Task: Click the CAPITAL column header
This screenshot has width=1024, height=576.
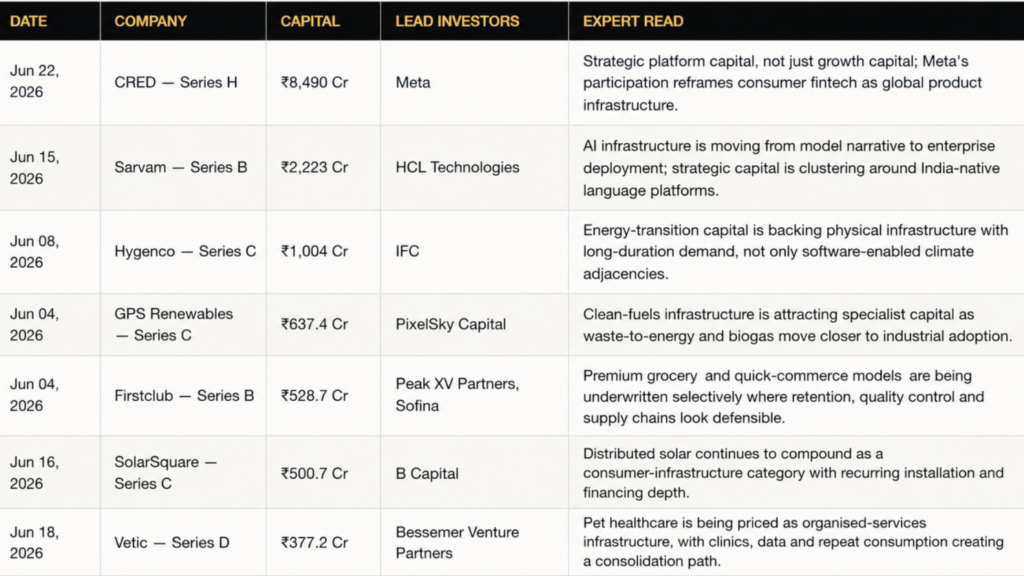Action: coord(310,21)
